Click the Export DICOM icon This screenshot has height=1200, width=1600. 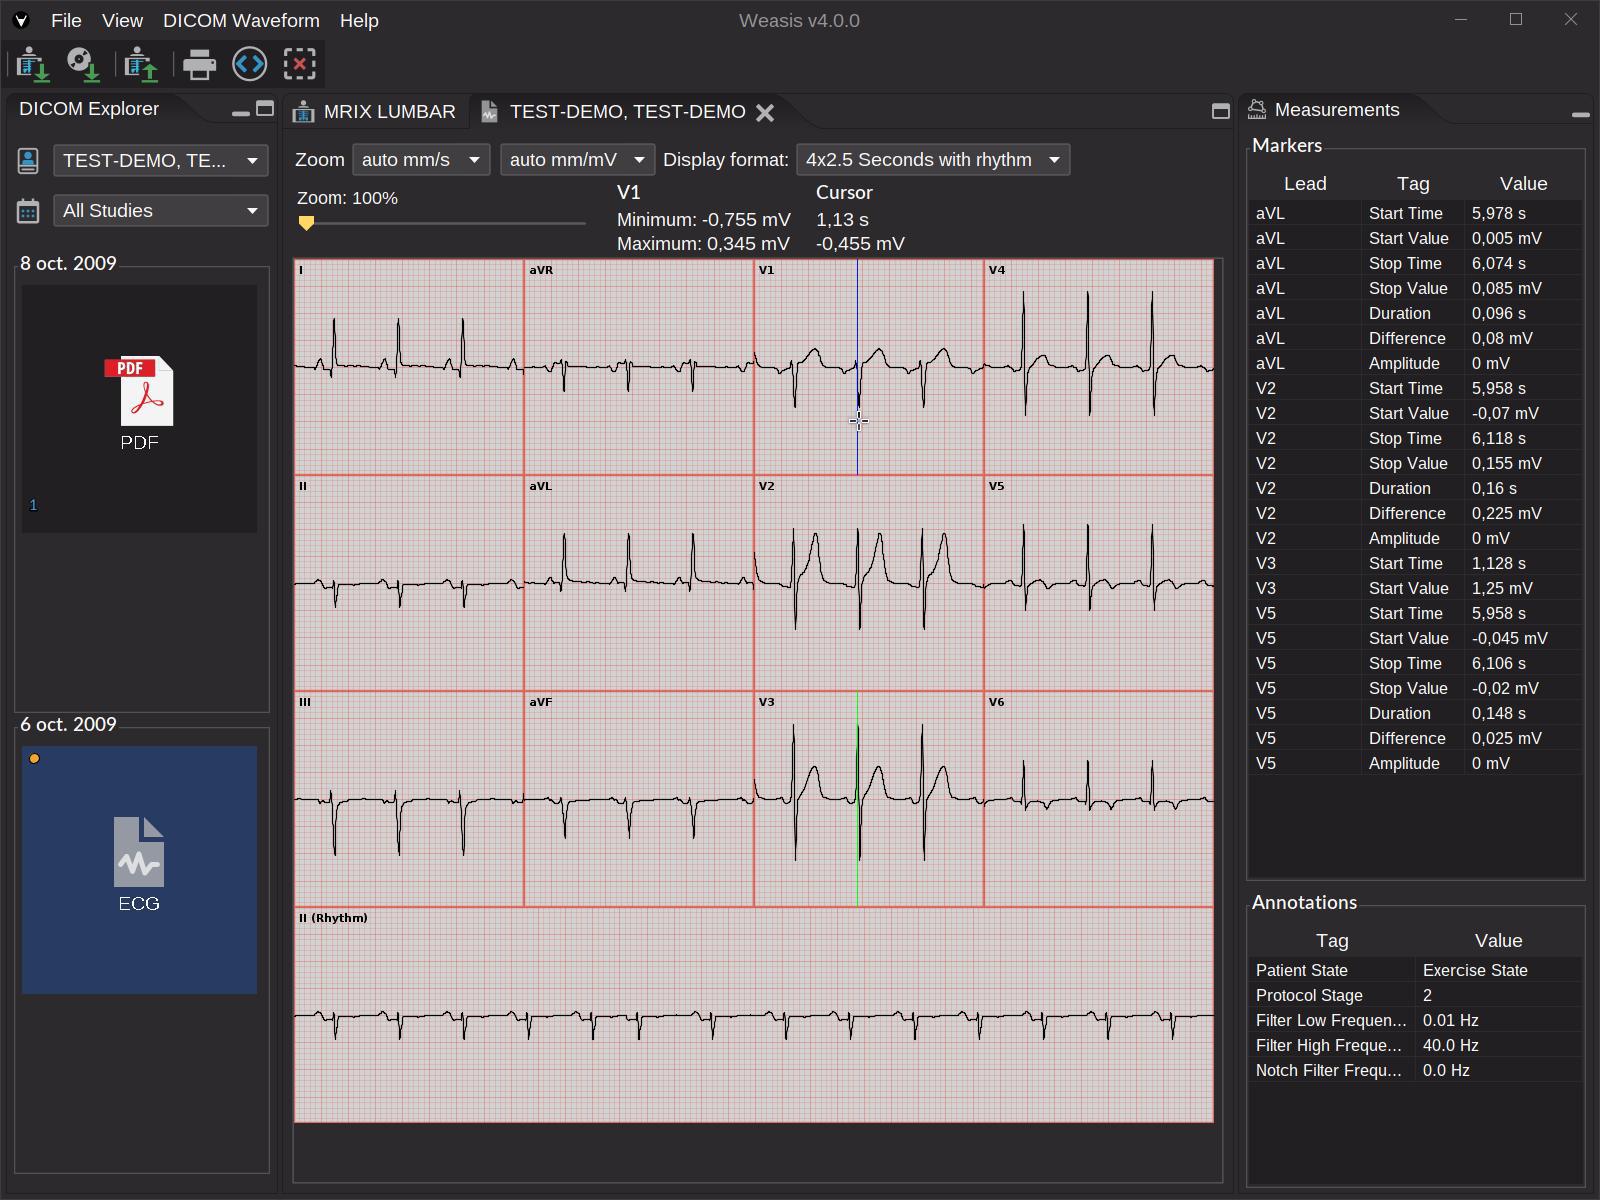[140, 64]
